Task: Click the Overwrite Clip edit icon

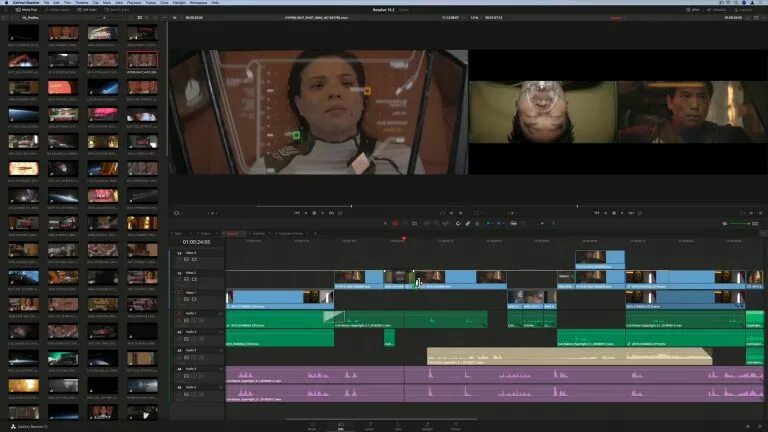Action: click(x=436, y=223)
